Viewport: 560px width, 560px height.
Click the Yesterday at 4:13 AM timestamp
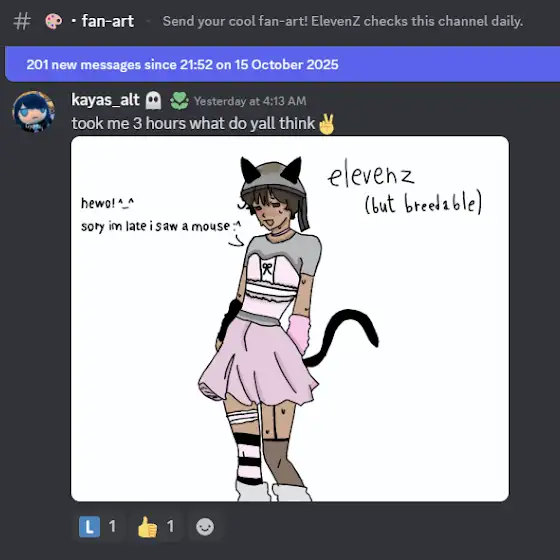250,101
